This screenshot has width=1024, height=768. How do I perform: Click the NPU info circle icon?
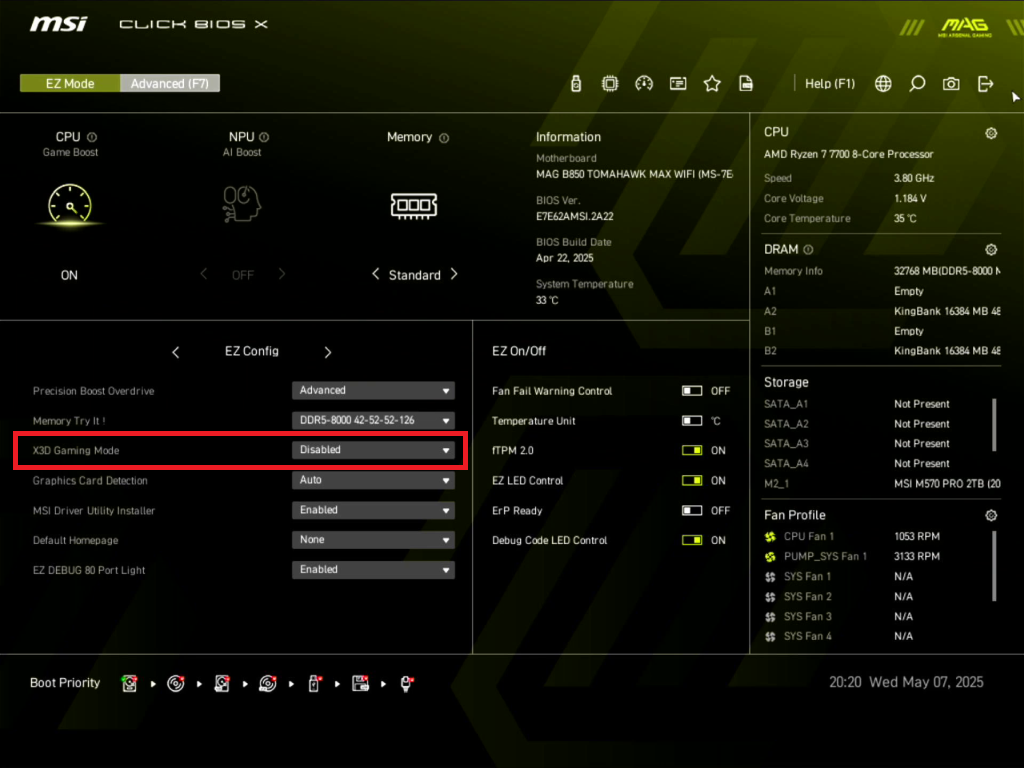pos(264,137)
